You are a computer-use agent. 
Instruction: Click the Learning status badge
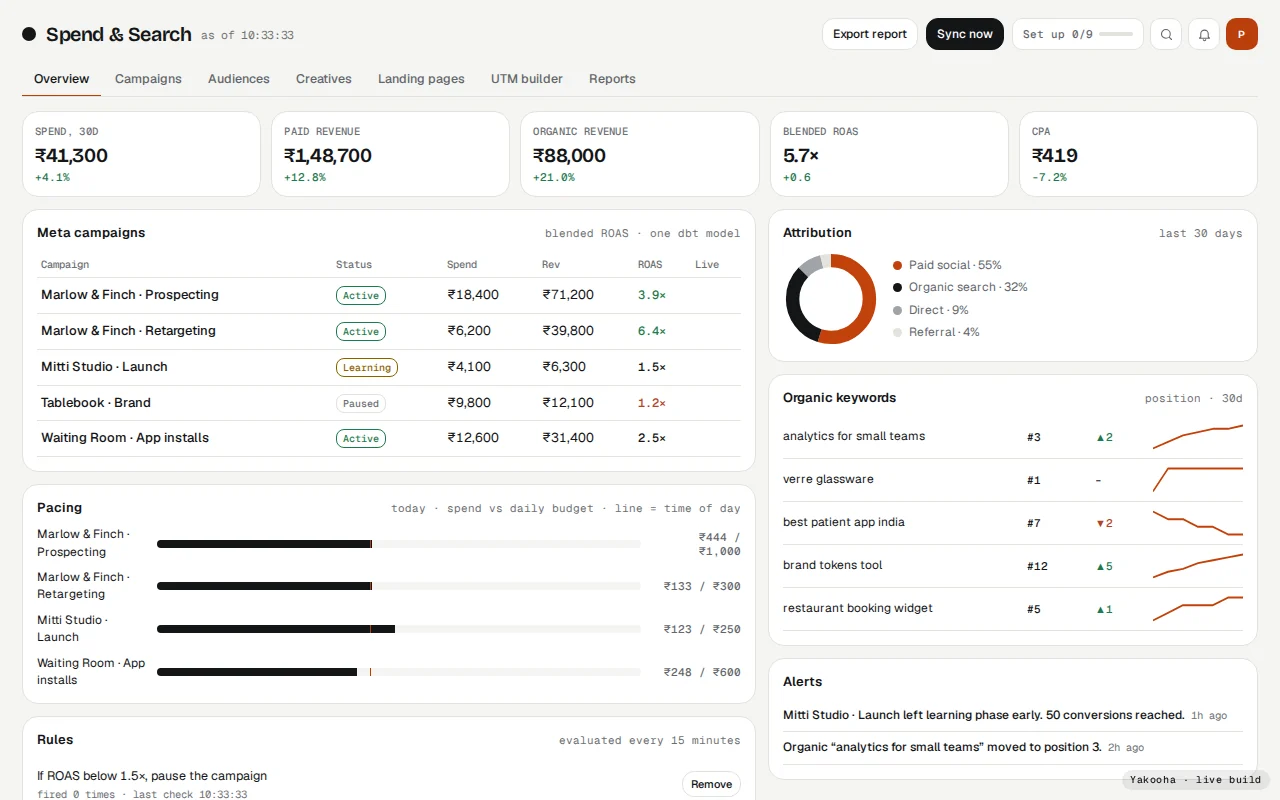[x=367, y=367]
